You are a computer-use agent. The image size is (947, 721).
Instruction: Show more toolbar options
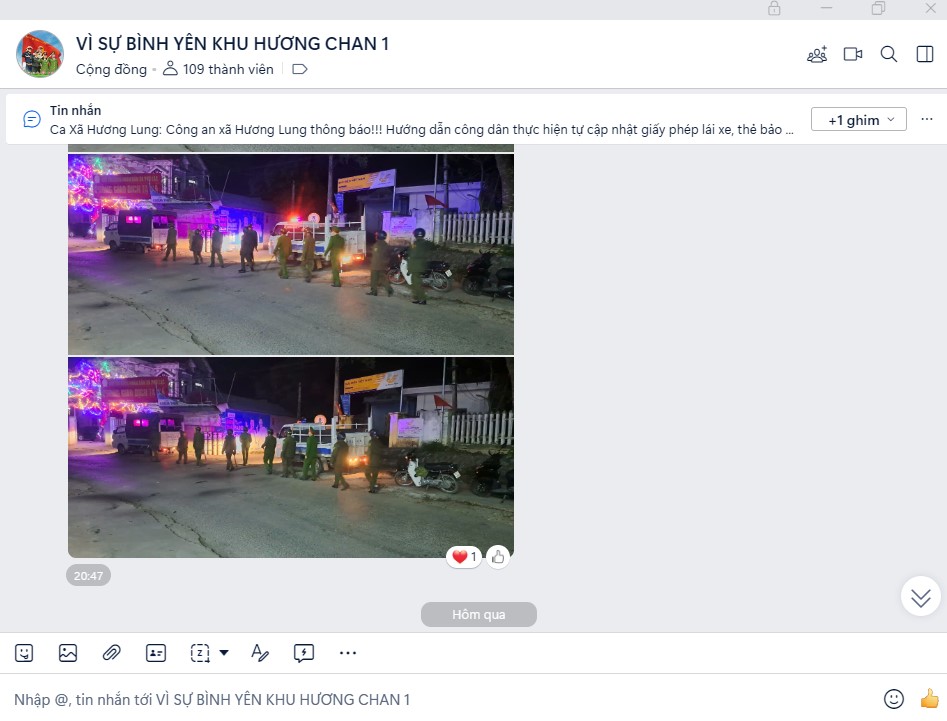point(348,653)
